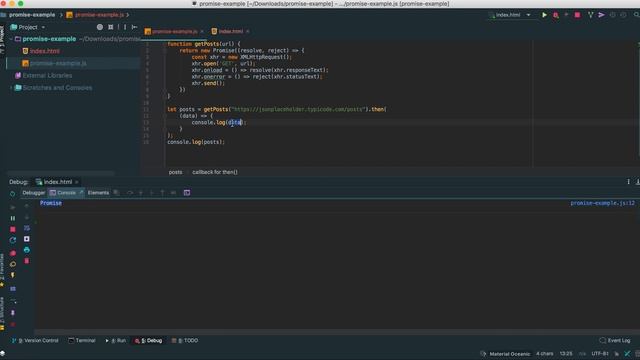This screenshot has width=640, height=360.
Task: Click promise-example breadcrumb in navigation bar
Action: pos(32,15)
